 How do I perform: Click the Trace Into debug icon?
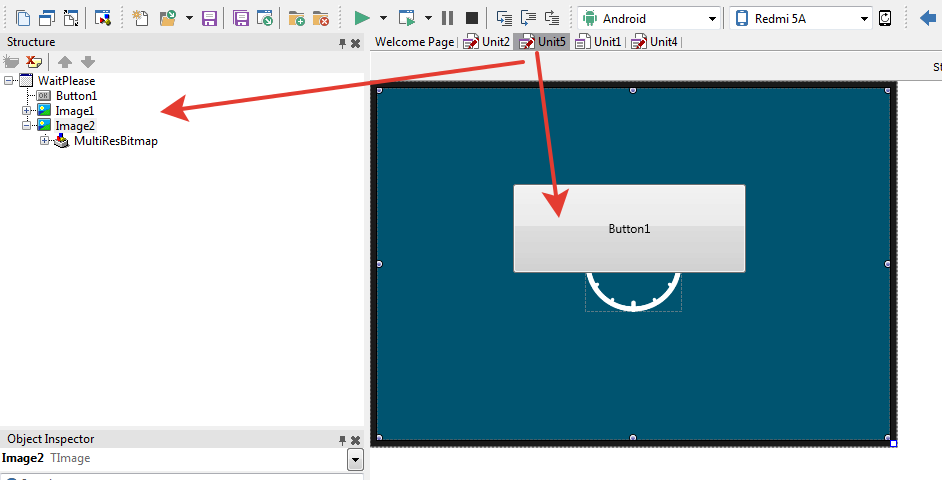pyautogui.click(x=504, y=18)
